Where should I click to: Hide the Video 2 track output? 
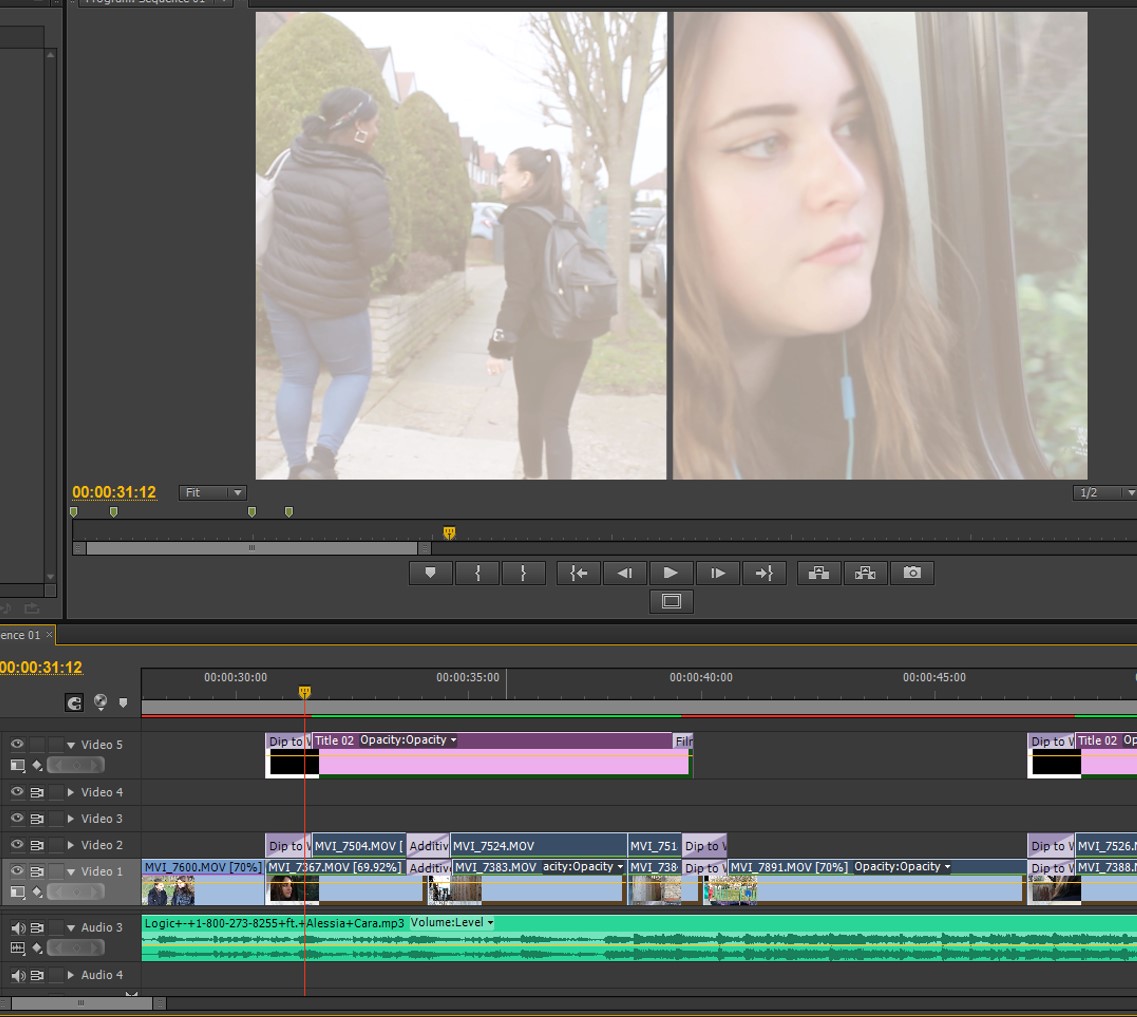[17, 844]
